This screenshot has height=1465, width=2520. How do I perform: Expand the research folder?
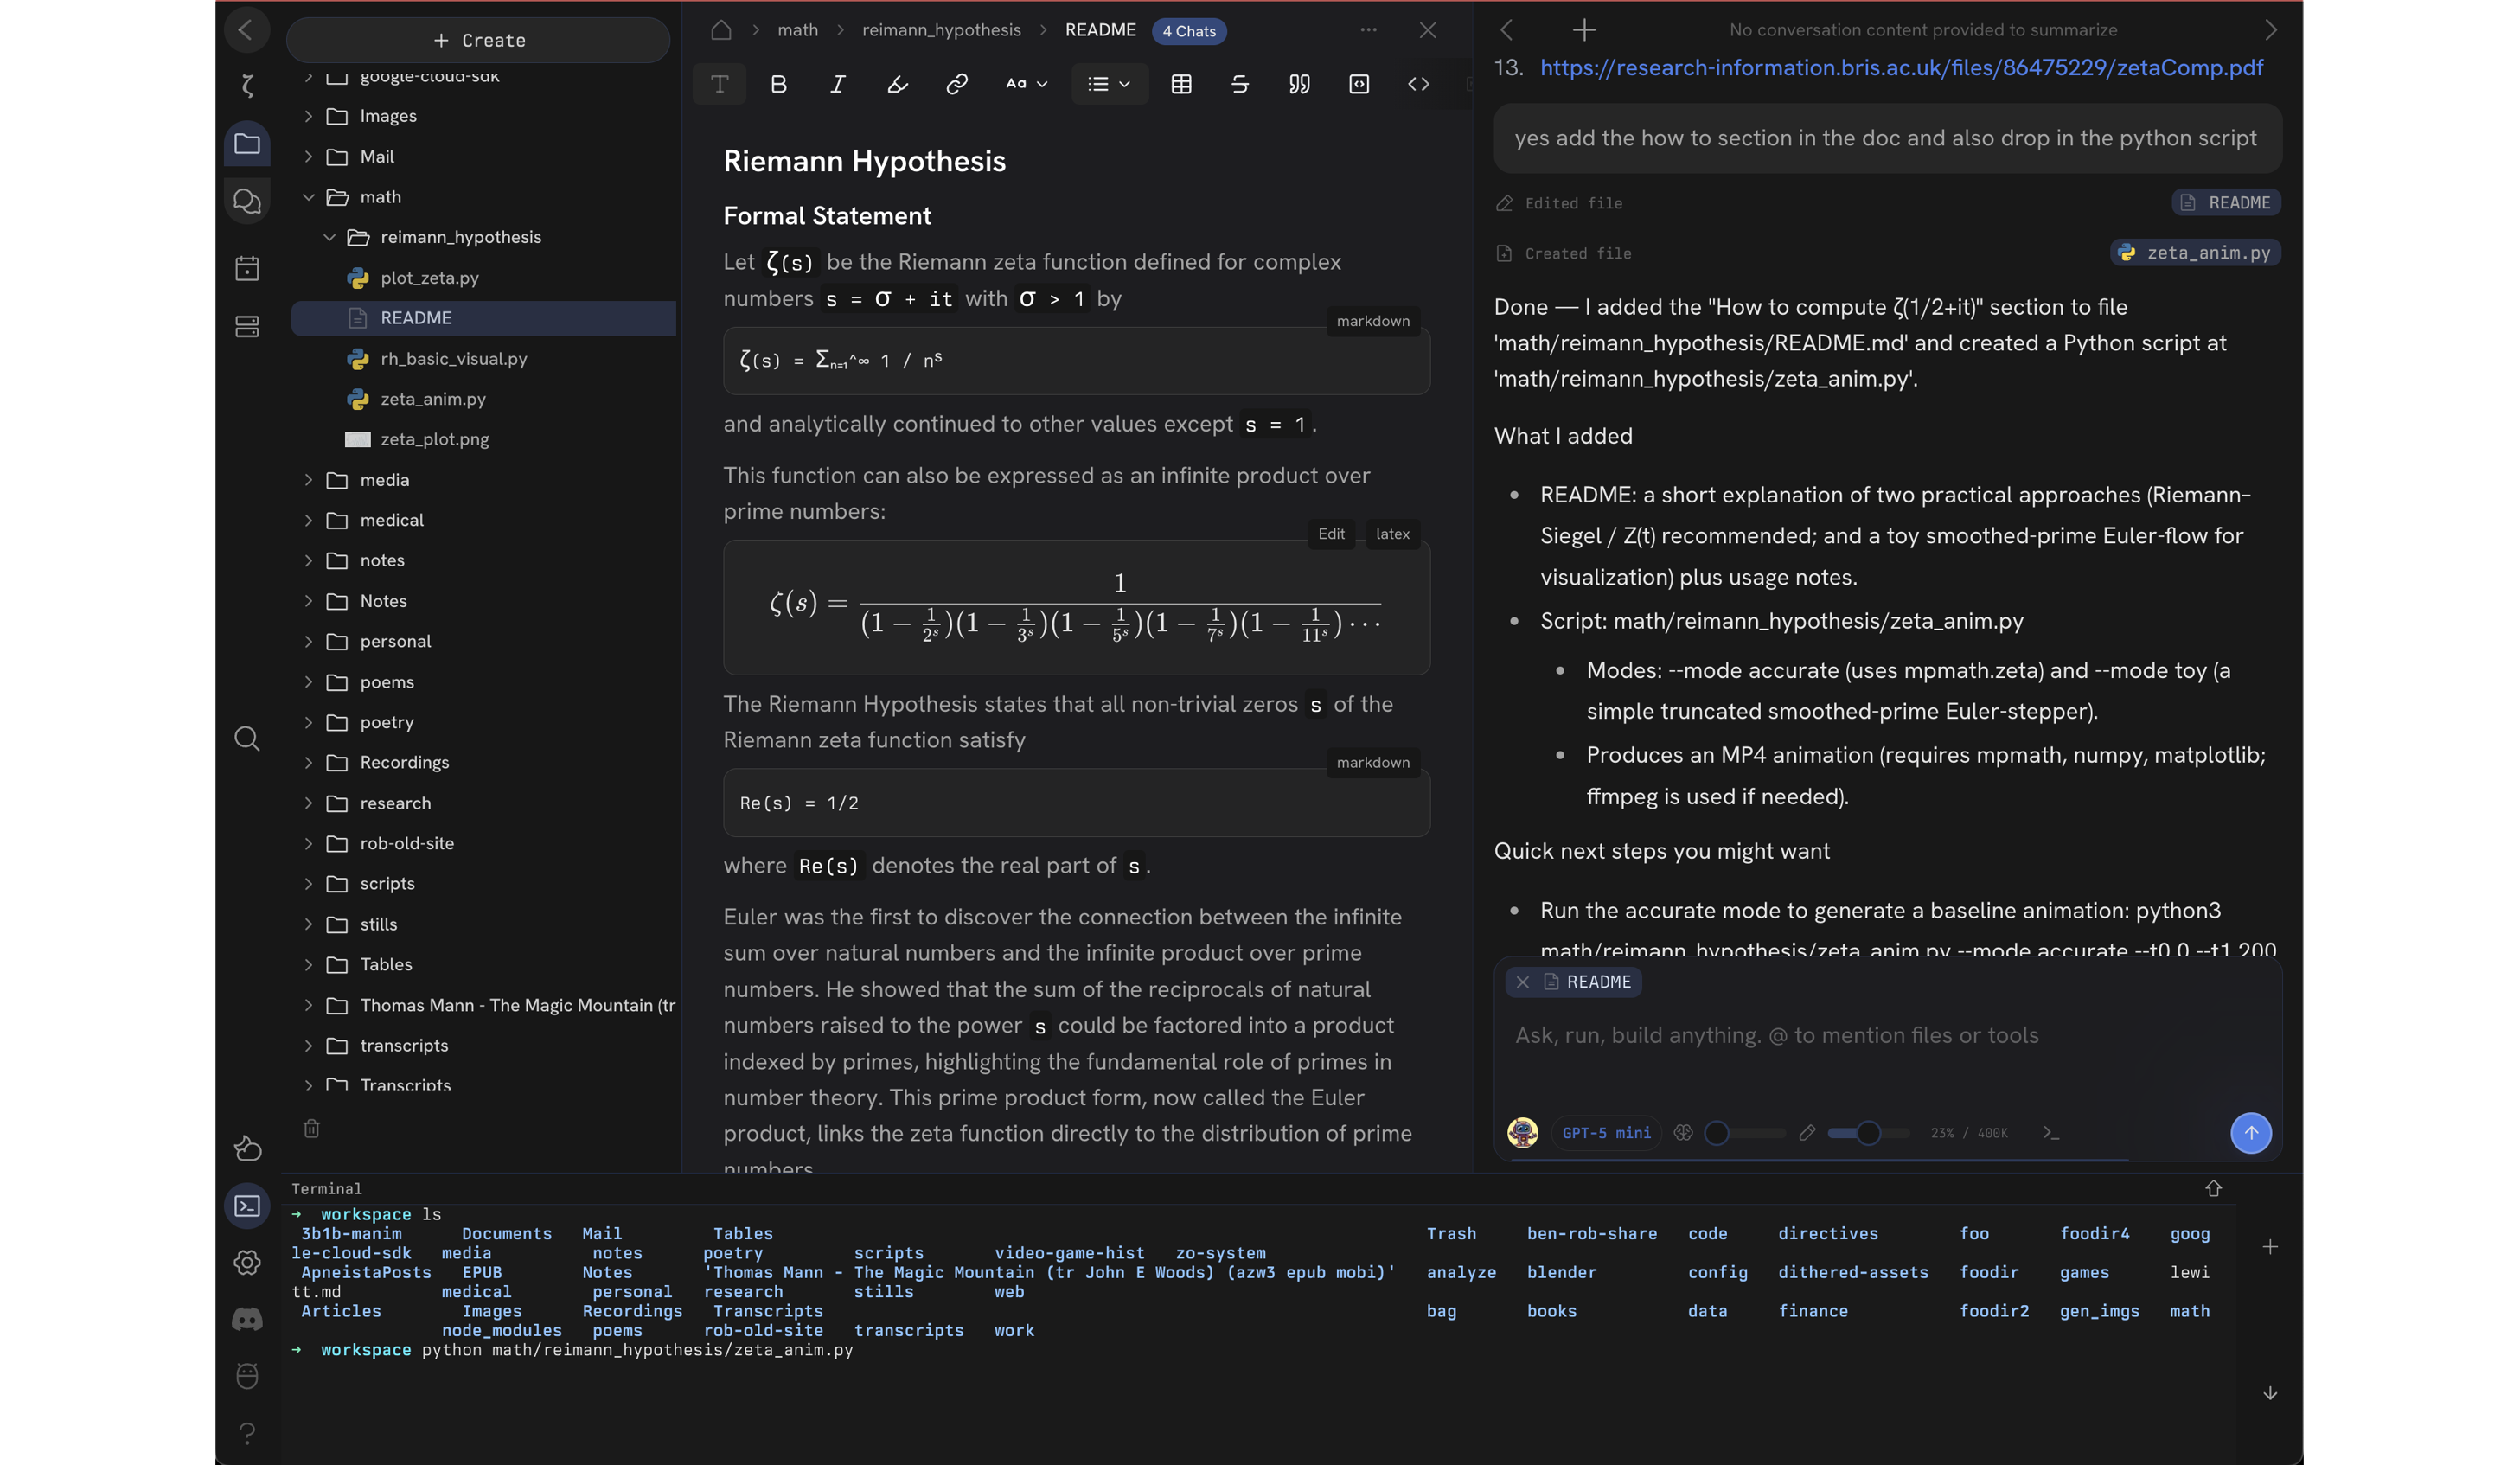308,803
